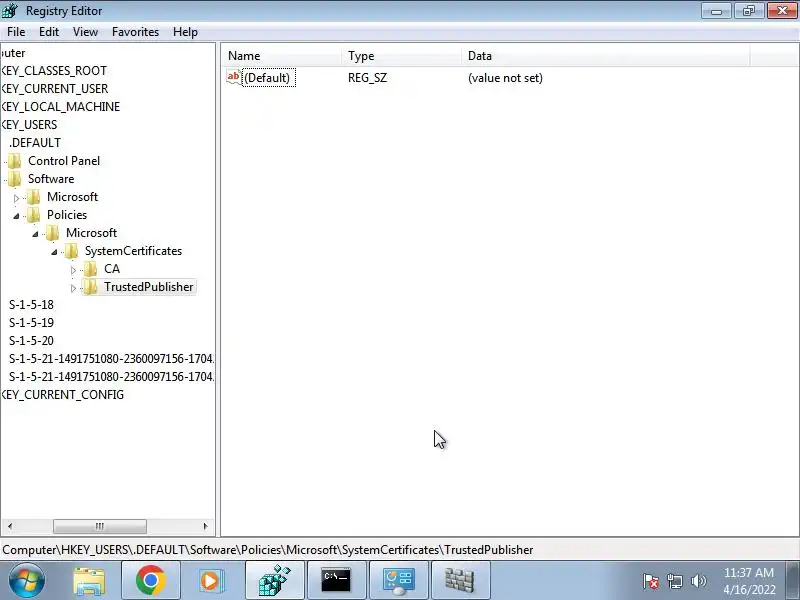Select the S-1-5-19 key
This screenshot has height=600, width=800.
point(31,323)
